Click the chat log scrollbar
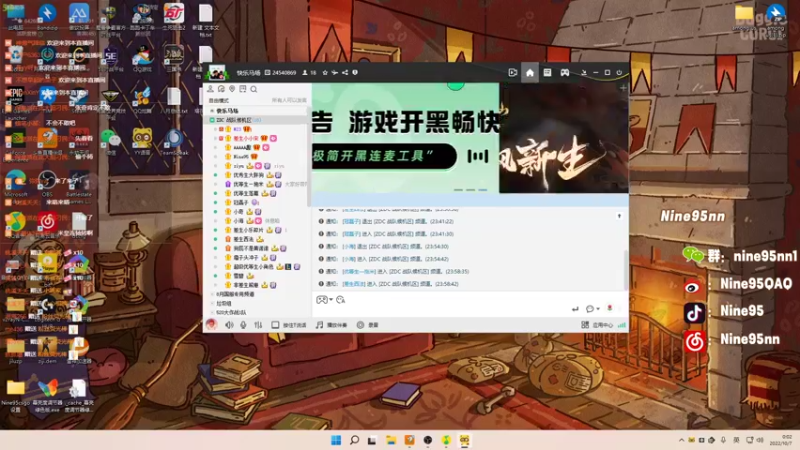This screenshot has width=800, height=450. pos(626,268)
